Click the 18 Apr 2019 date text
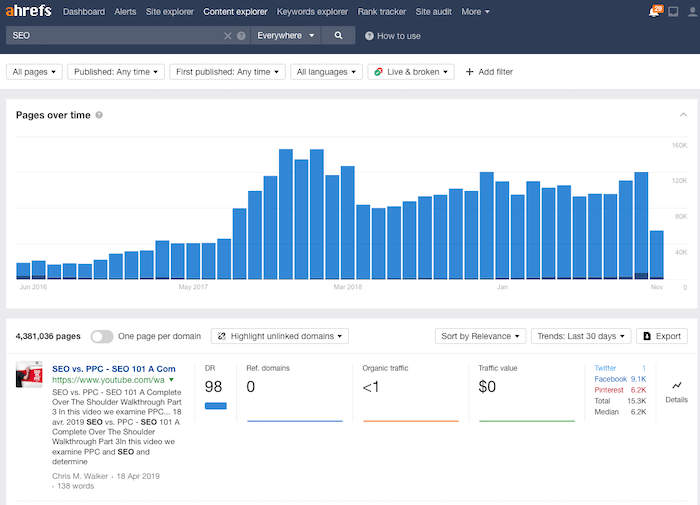The height and width of the screenshot is (505, 700). coord(138,476)
